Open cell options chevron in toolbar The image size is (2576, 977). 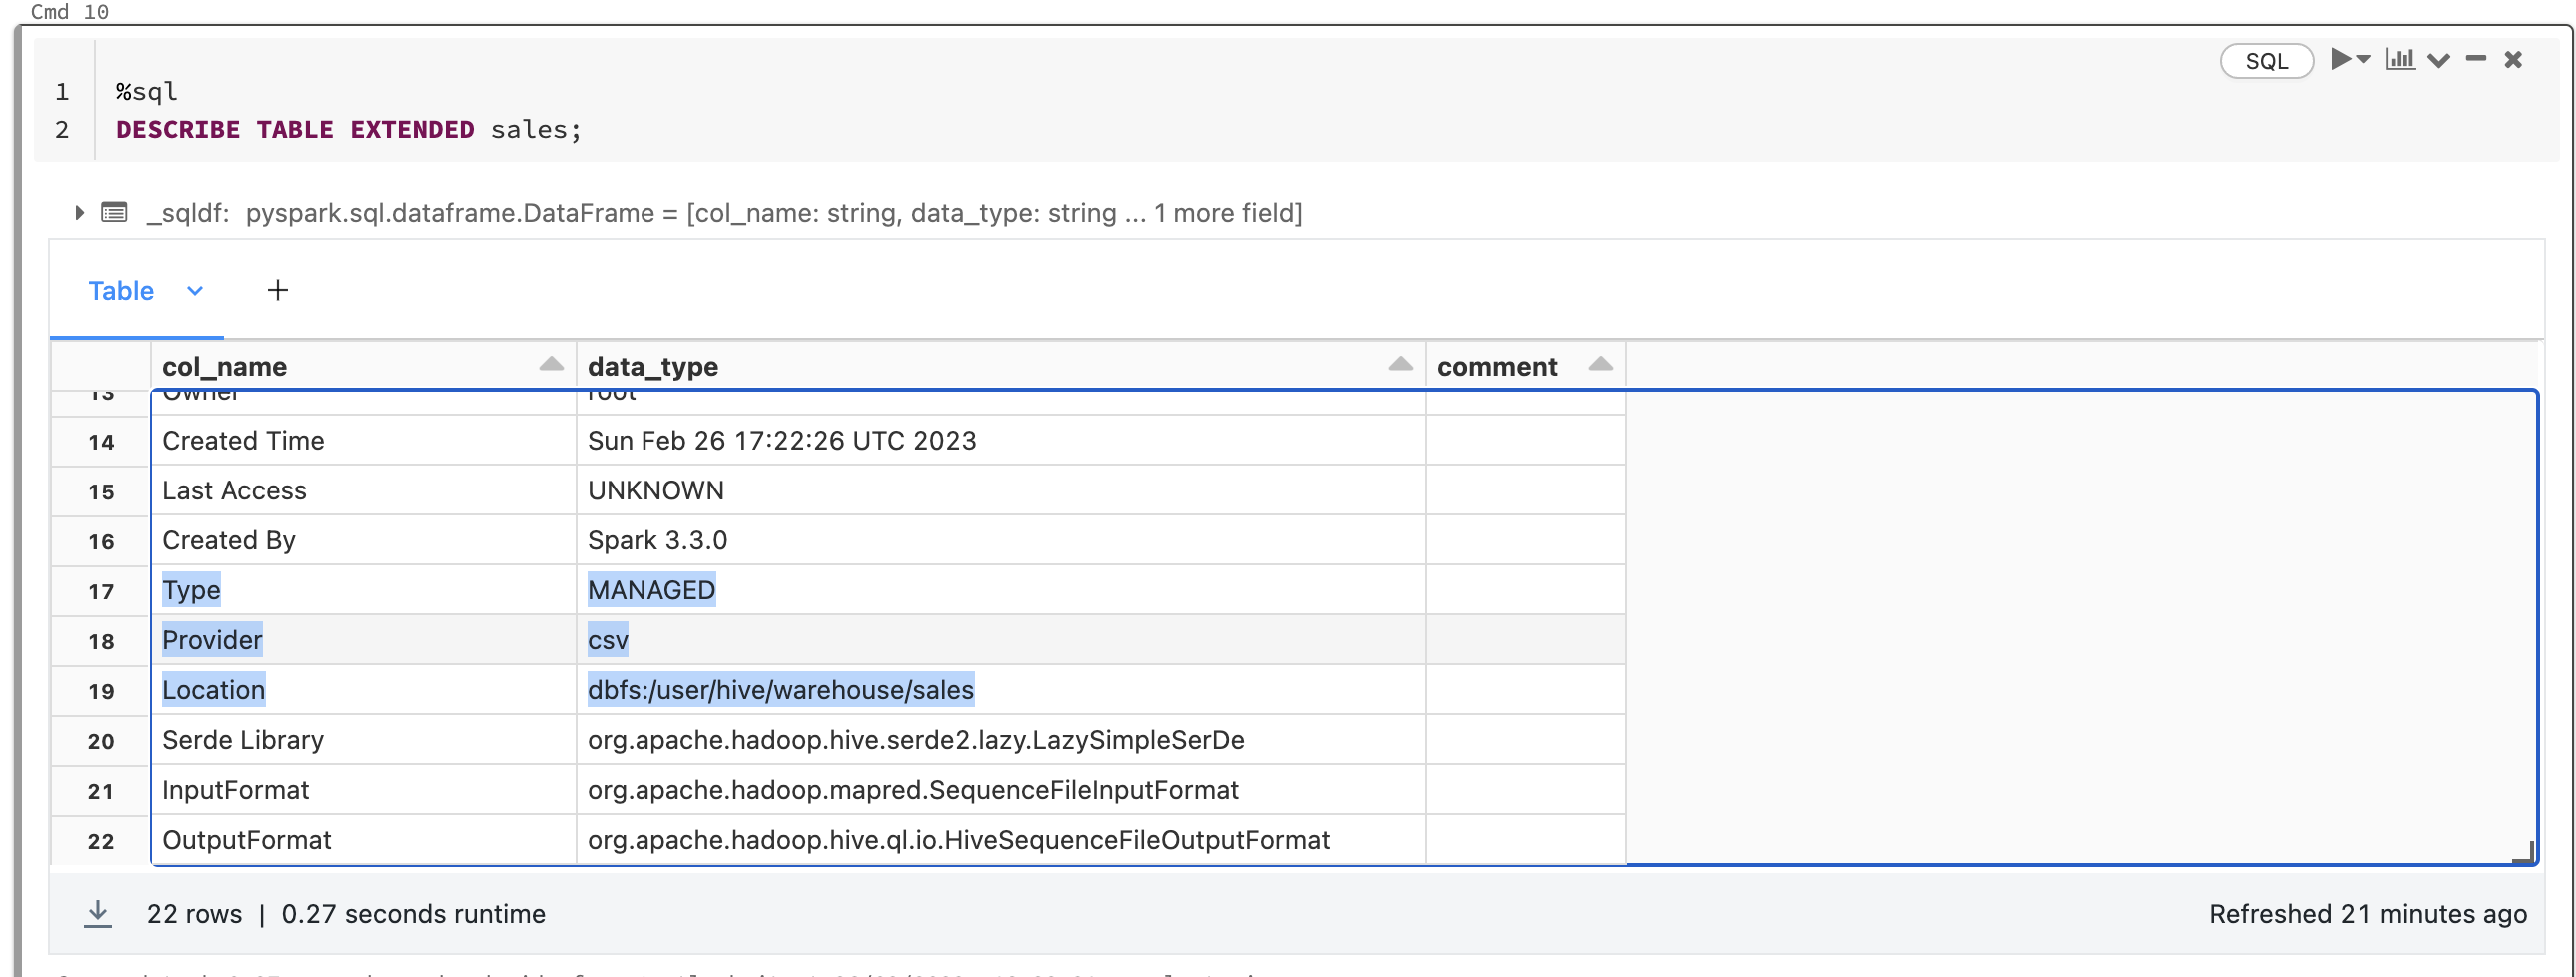point(2438,61)
